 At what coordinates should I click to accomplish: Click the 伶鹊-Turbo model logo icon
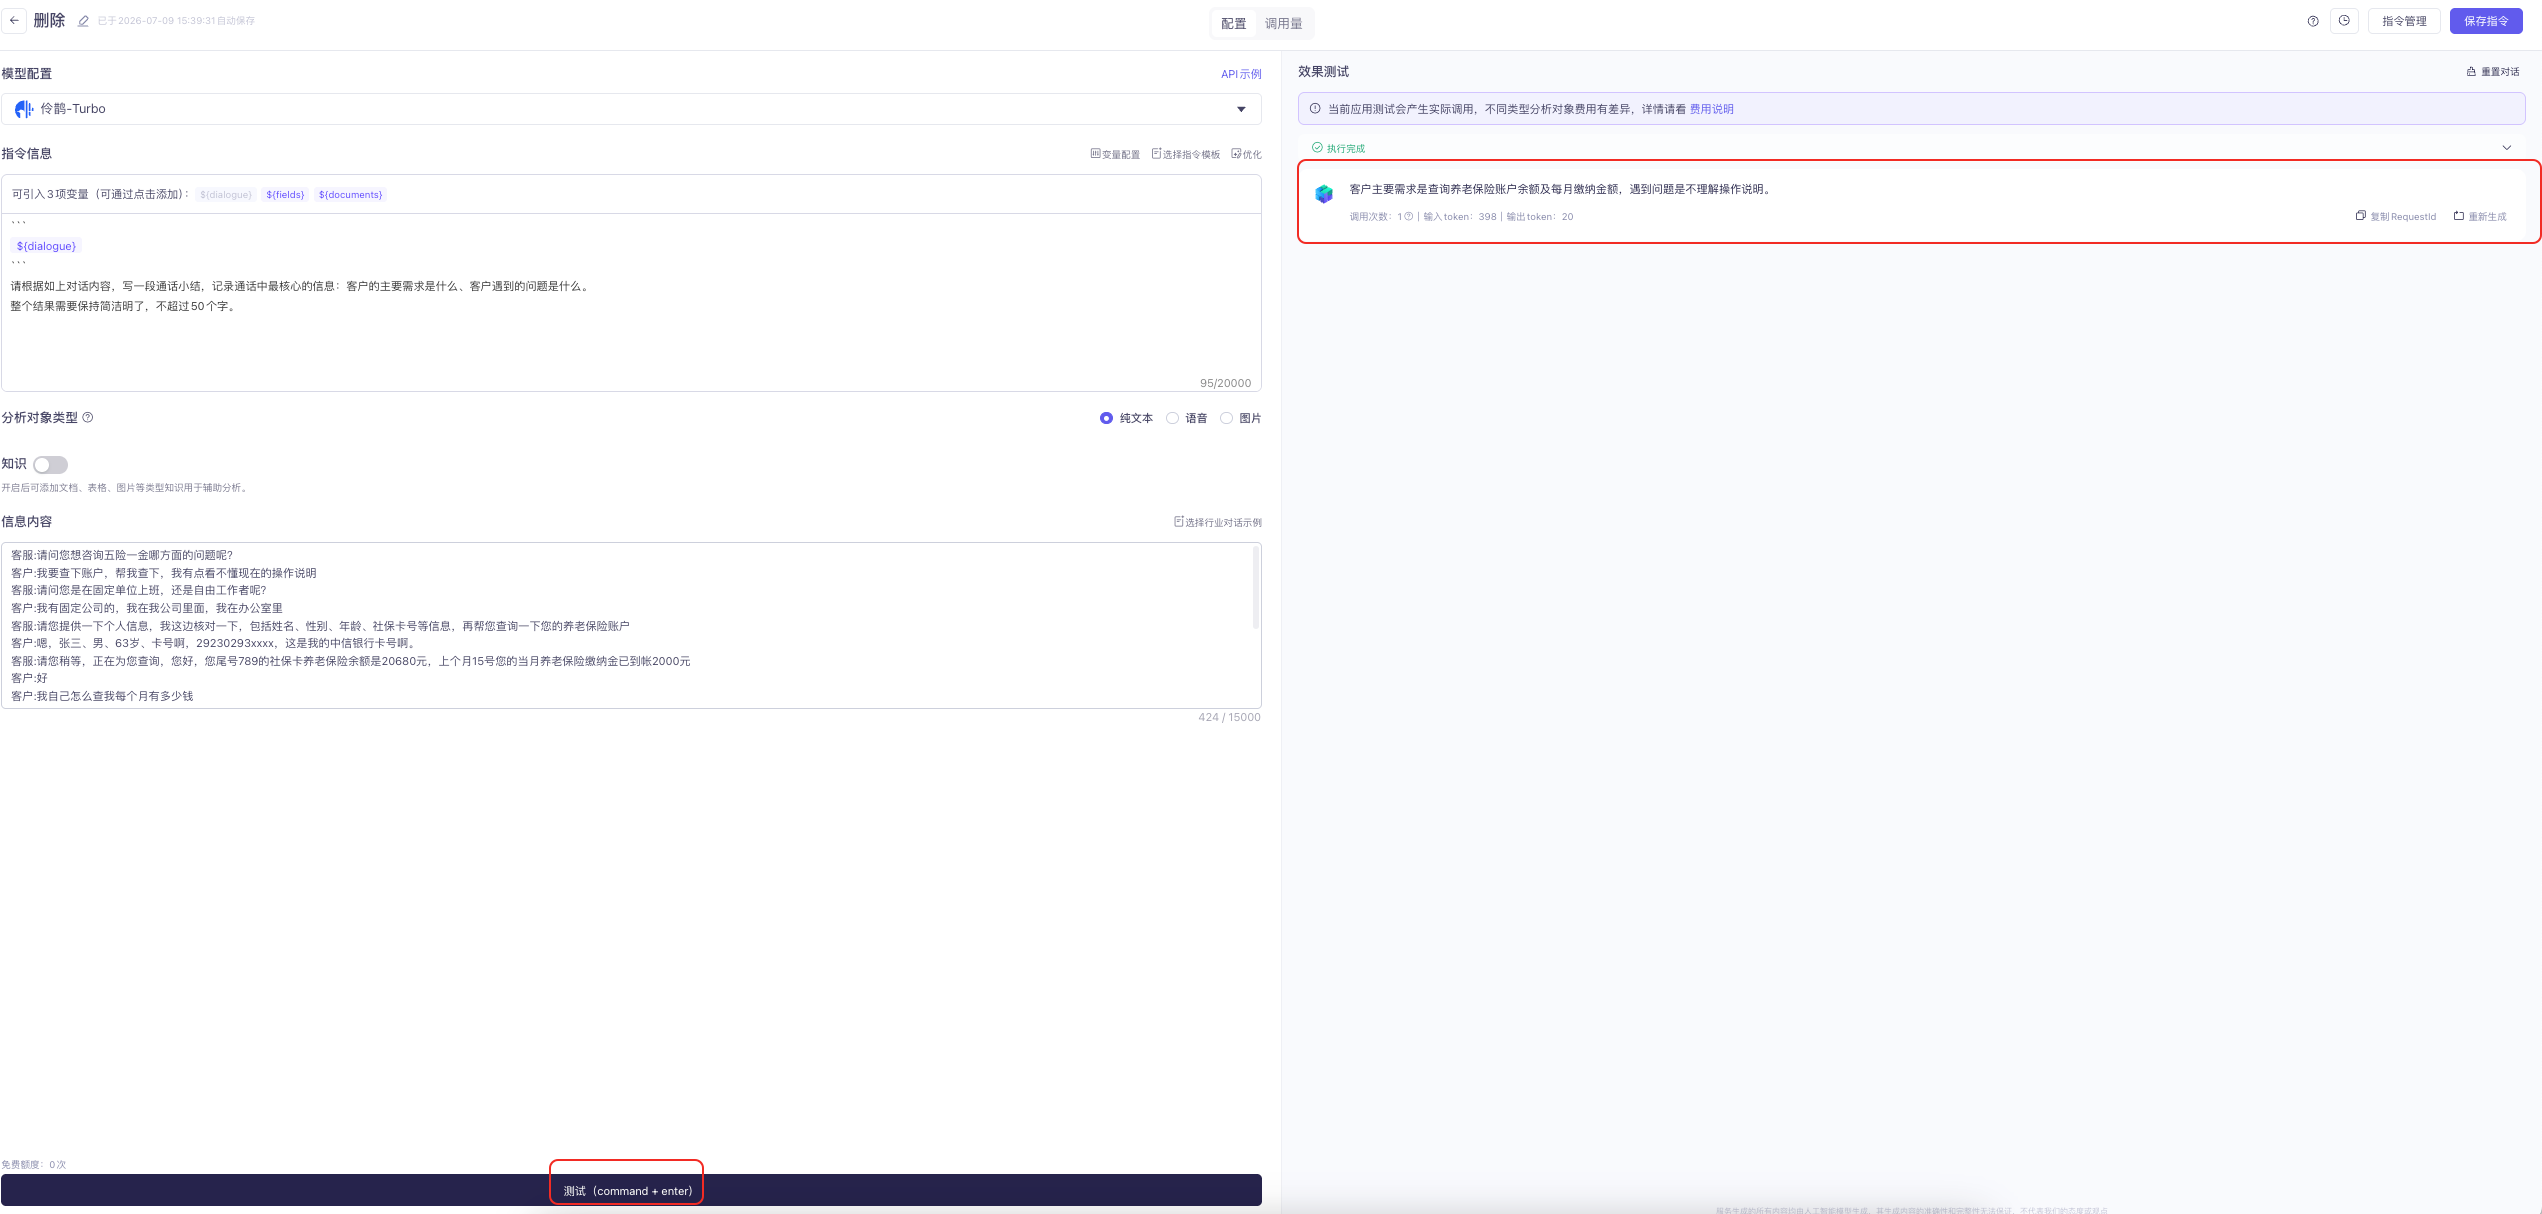coord(24,109)
